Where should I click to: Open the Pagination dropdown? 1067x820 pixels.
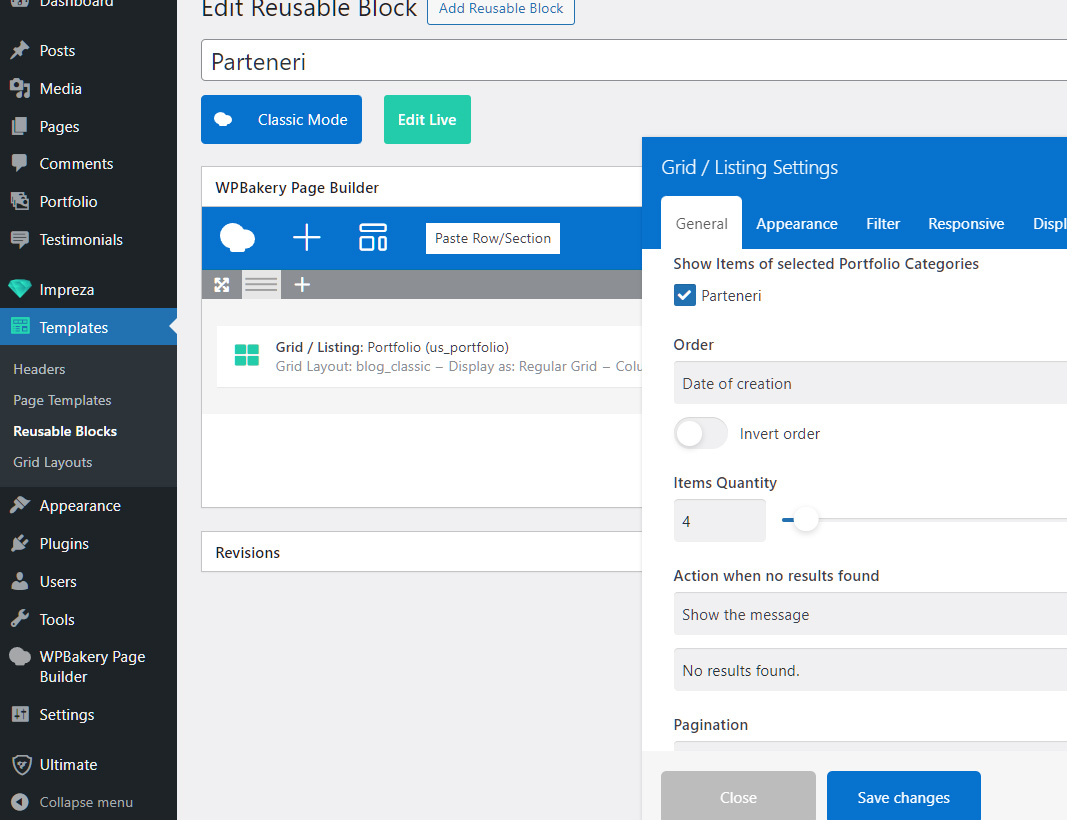870,747
